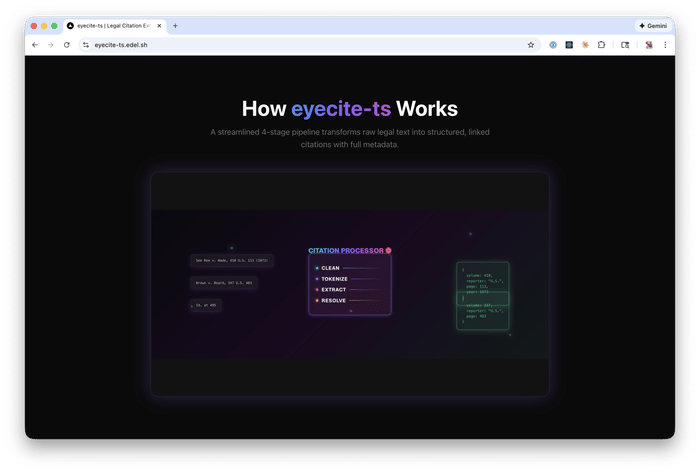
Task: Reload the eyecite-ts page
Action: click(67, 45)
